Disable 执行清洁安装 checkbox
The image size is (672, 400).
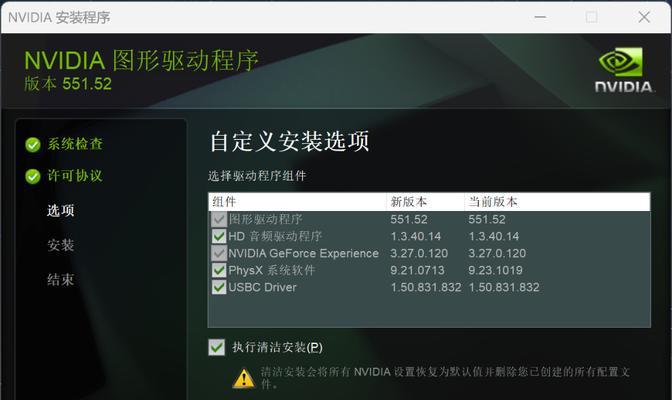point(216,347)
